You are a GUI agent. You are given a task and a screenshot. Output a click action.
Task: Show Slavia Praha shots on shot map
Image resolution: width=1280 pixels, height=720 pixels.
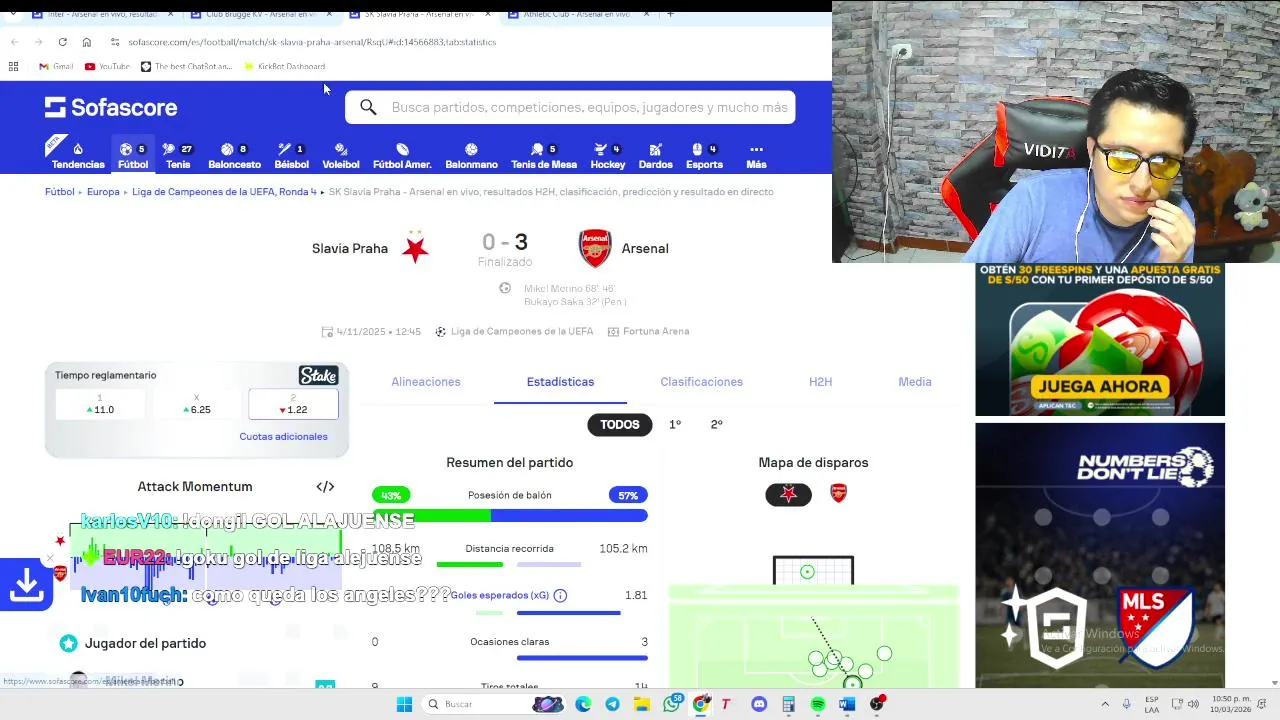coord(789,494)
